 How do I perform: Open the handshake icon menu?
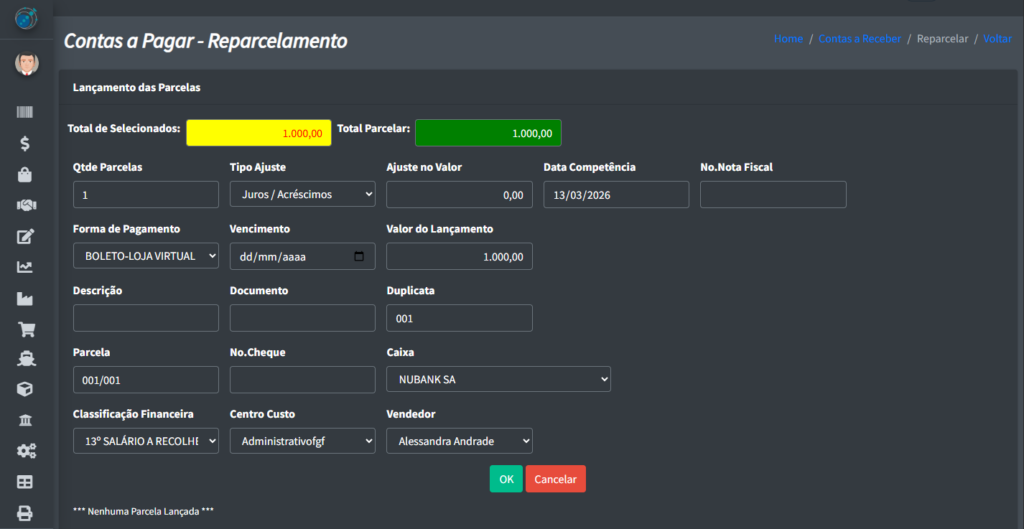[25, 205]
